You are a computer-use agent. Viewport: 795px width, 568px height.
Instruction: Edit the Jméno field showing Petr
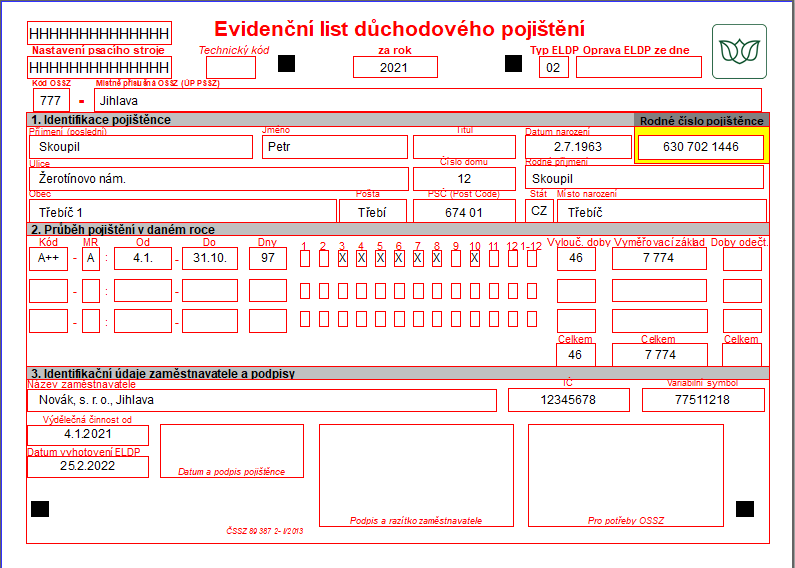coord(335,147)
